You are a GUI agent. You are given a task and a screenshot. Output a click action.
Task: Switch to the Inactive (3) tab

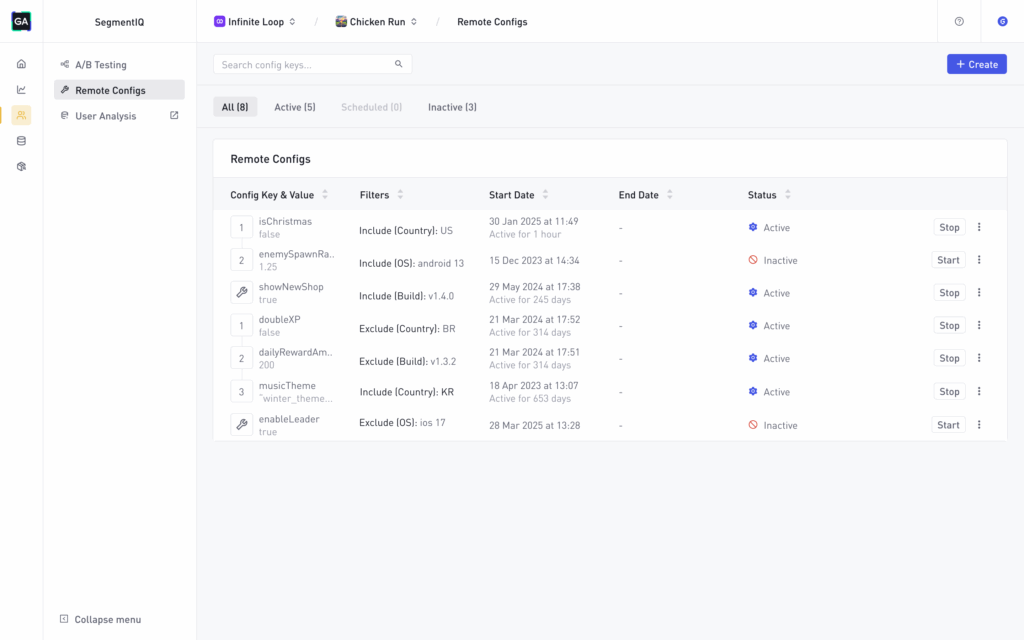coord(452,107)
